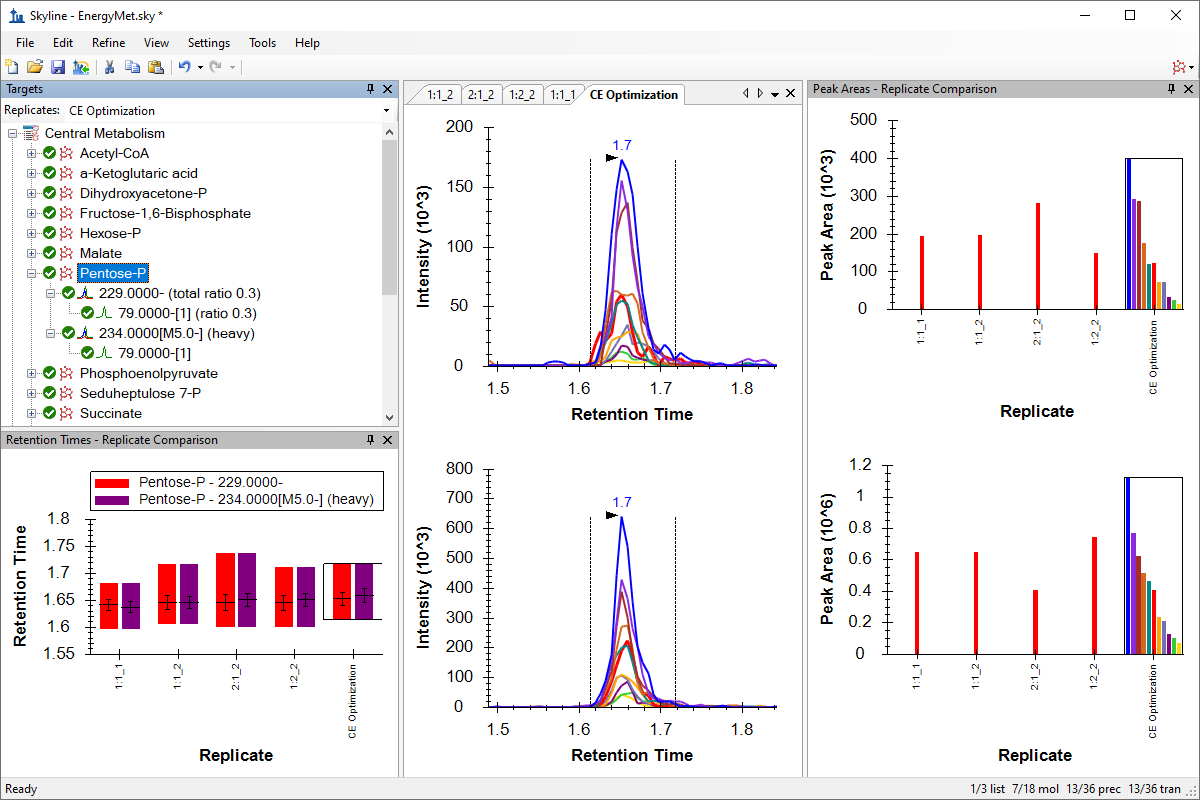The height and width of the screenshot is (800, 1200).
Task: Click the Targets tree vertical scrollbar
Action: pyautogui.click(x=390, y=250)
